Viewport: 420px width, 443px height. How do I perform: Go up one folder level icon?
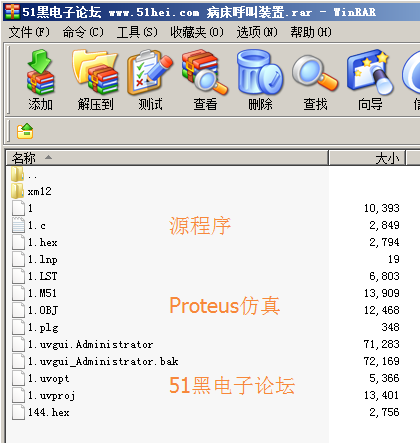[25, 131]
